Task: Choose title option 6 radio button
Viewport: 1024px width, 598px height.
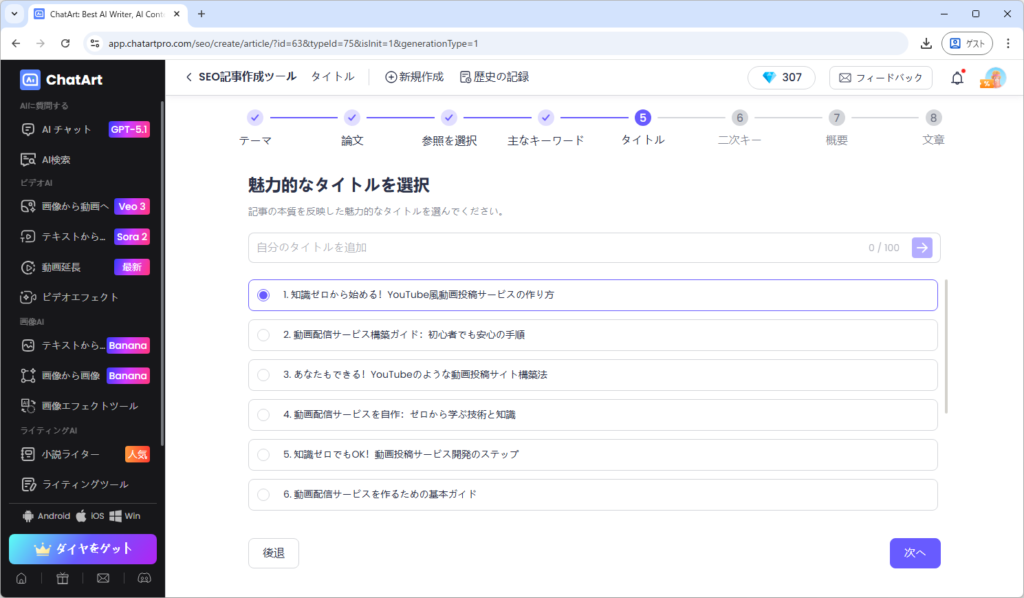Action: tap(263, 494)
